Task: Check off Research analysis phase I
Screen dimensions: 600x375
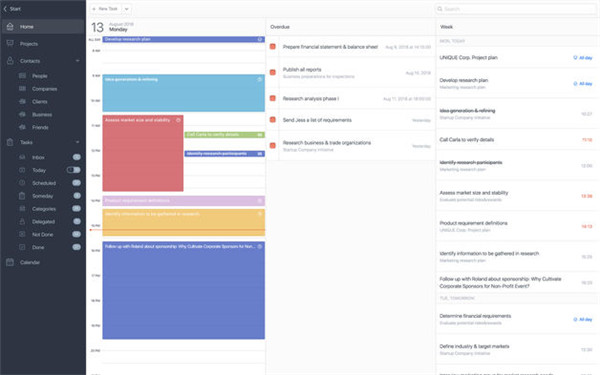Action: pos(273,98)
